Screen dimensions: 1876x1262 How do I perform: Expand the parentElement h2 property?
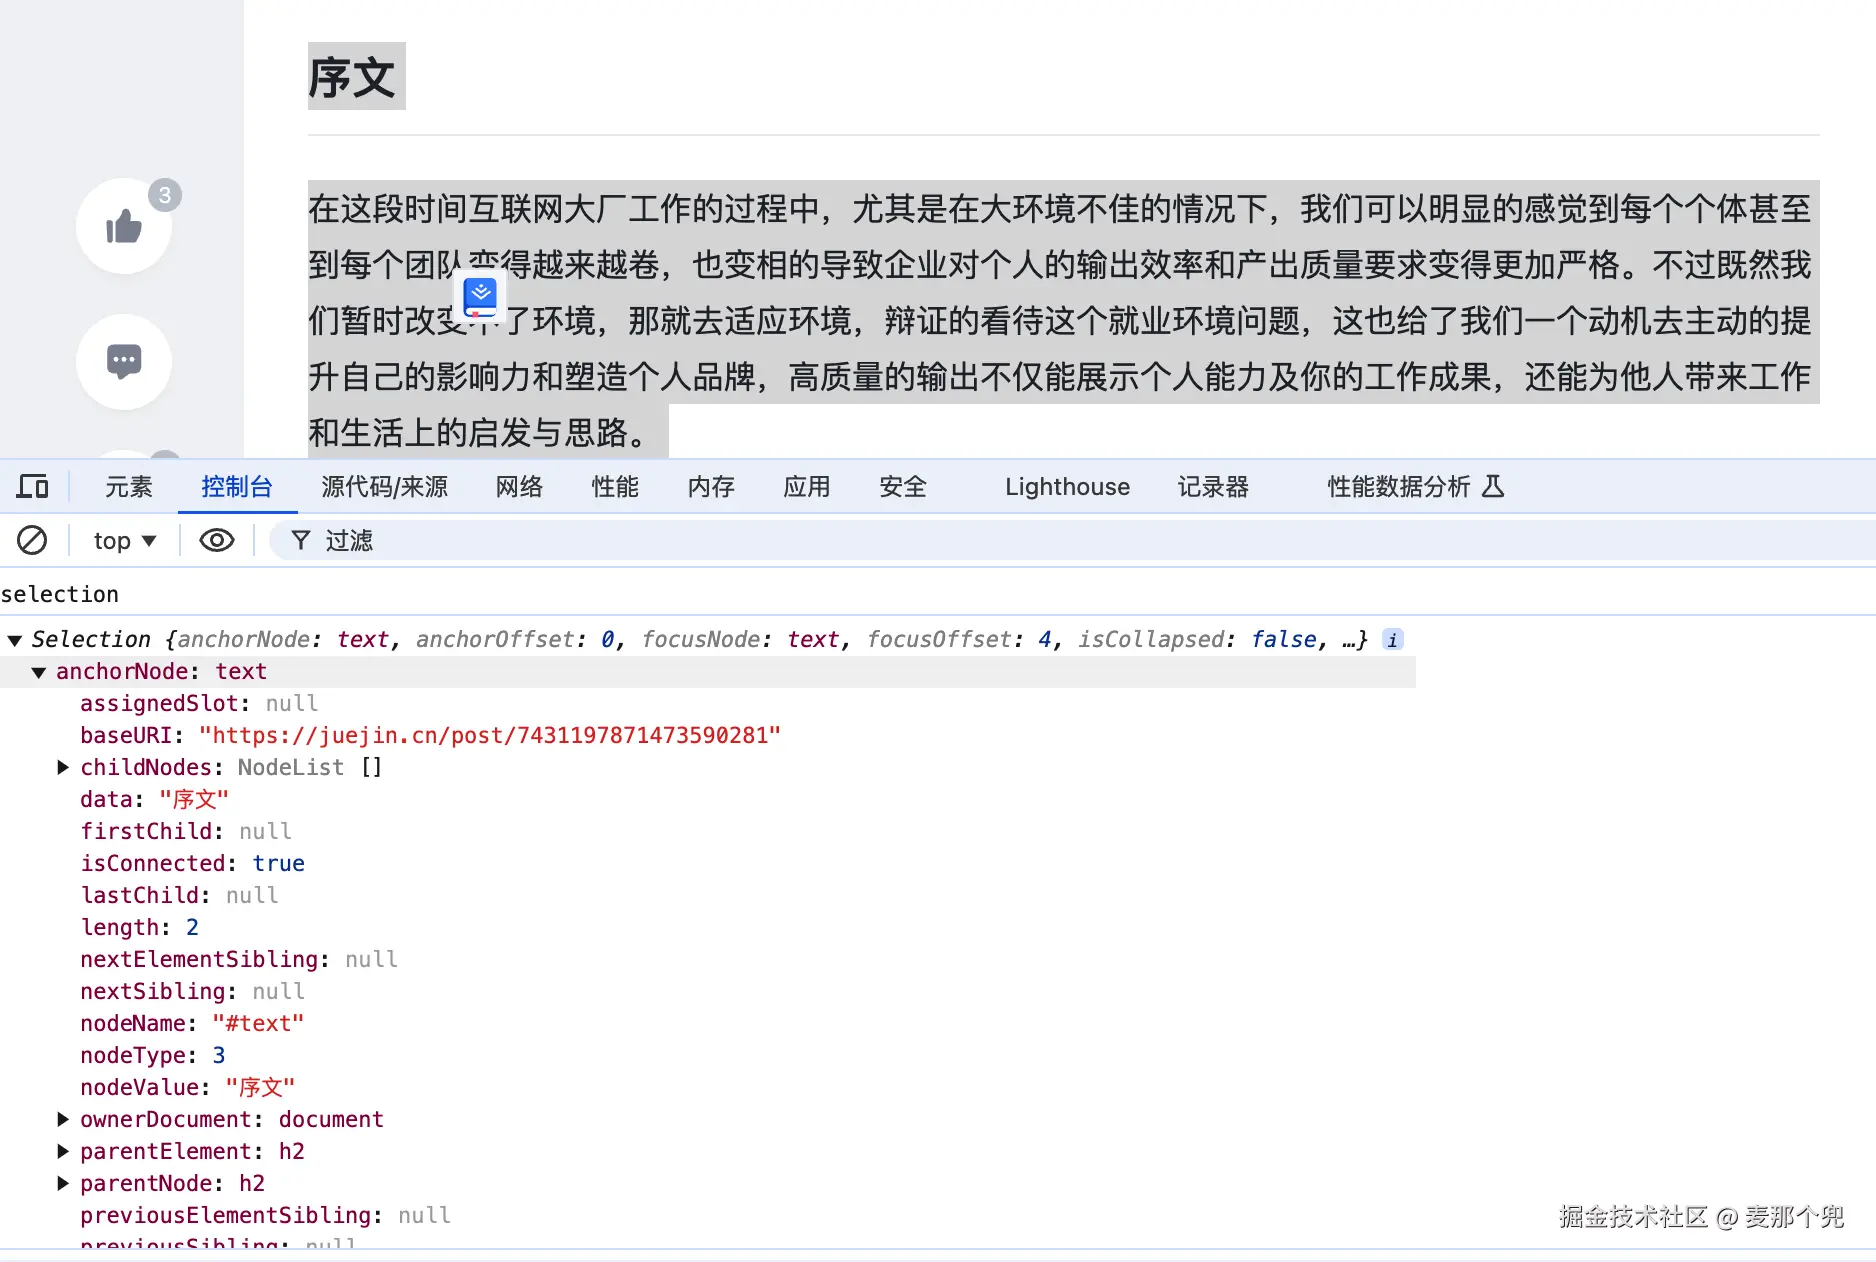pyautogui.click(x=63, y=1151)
